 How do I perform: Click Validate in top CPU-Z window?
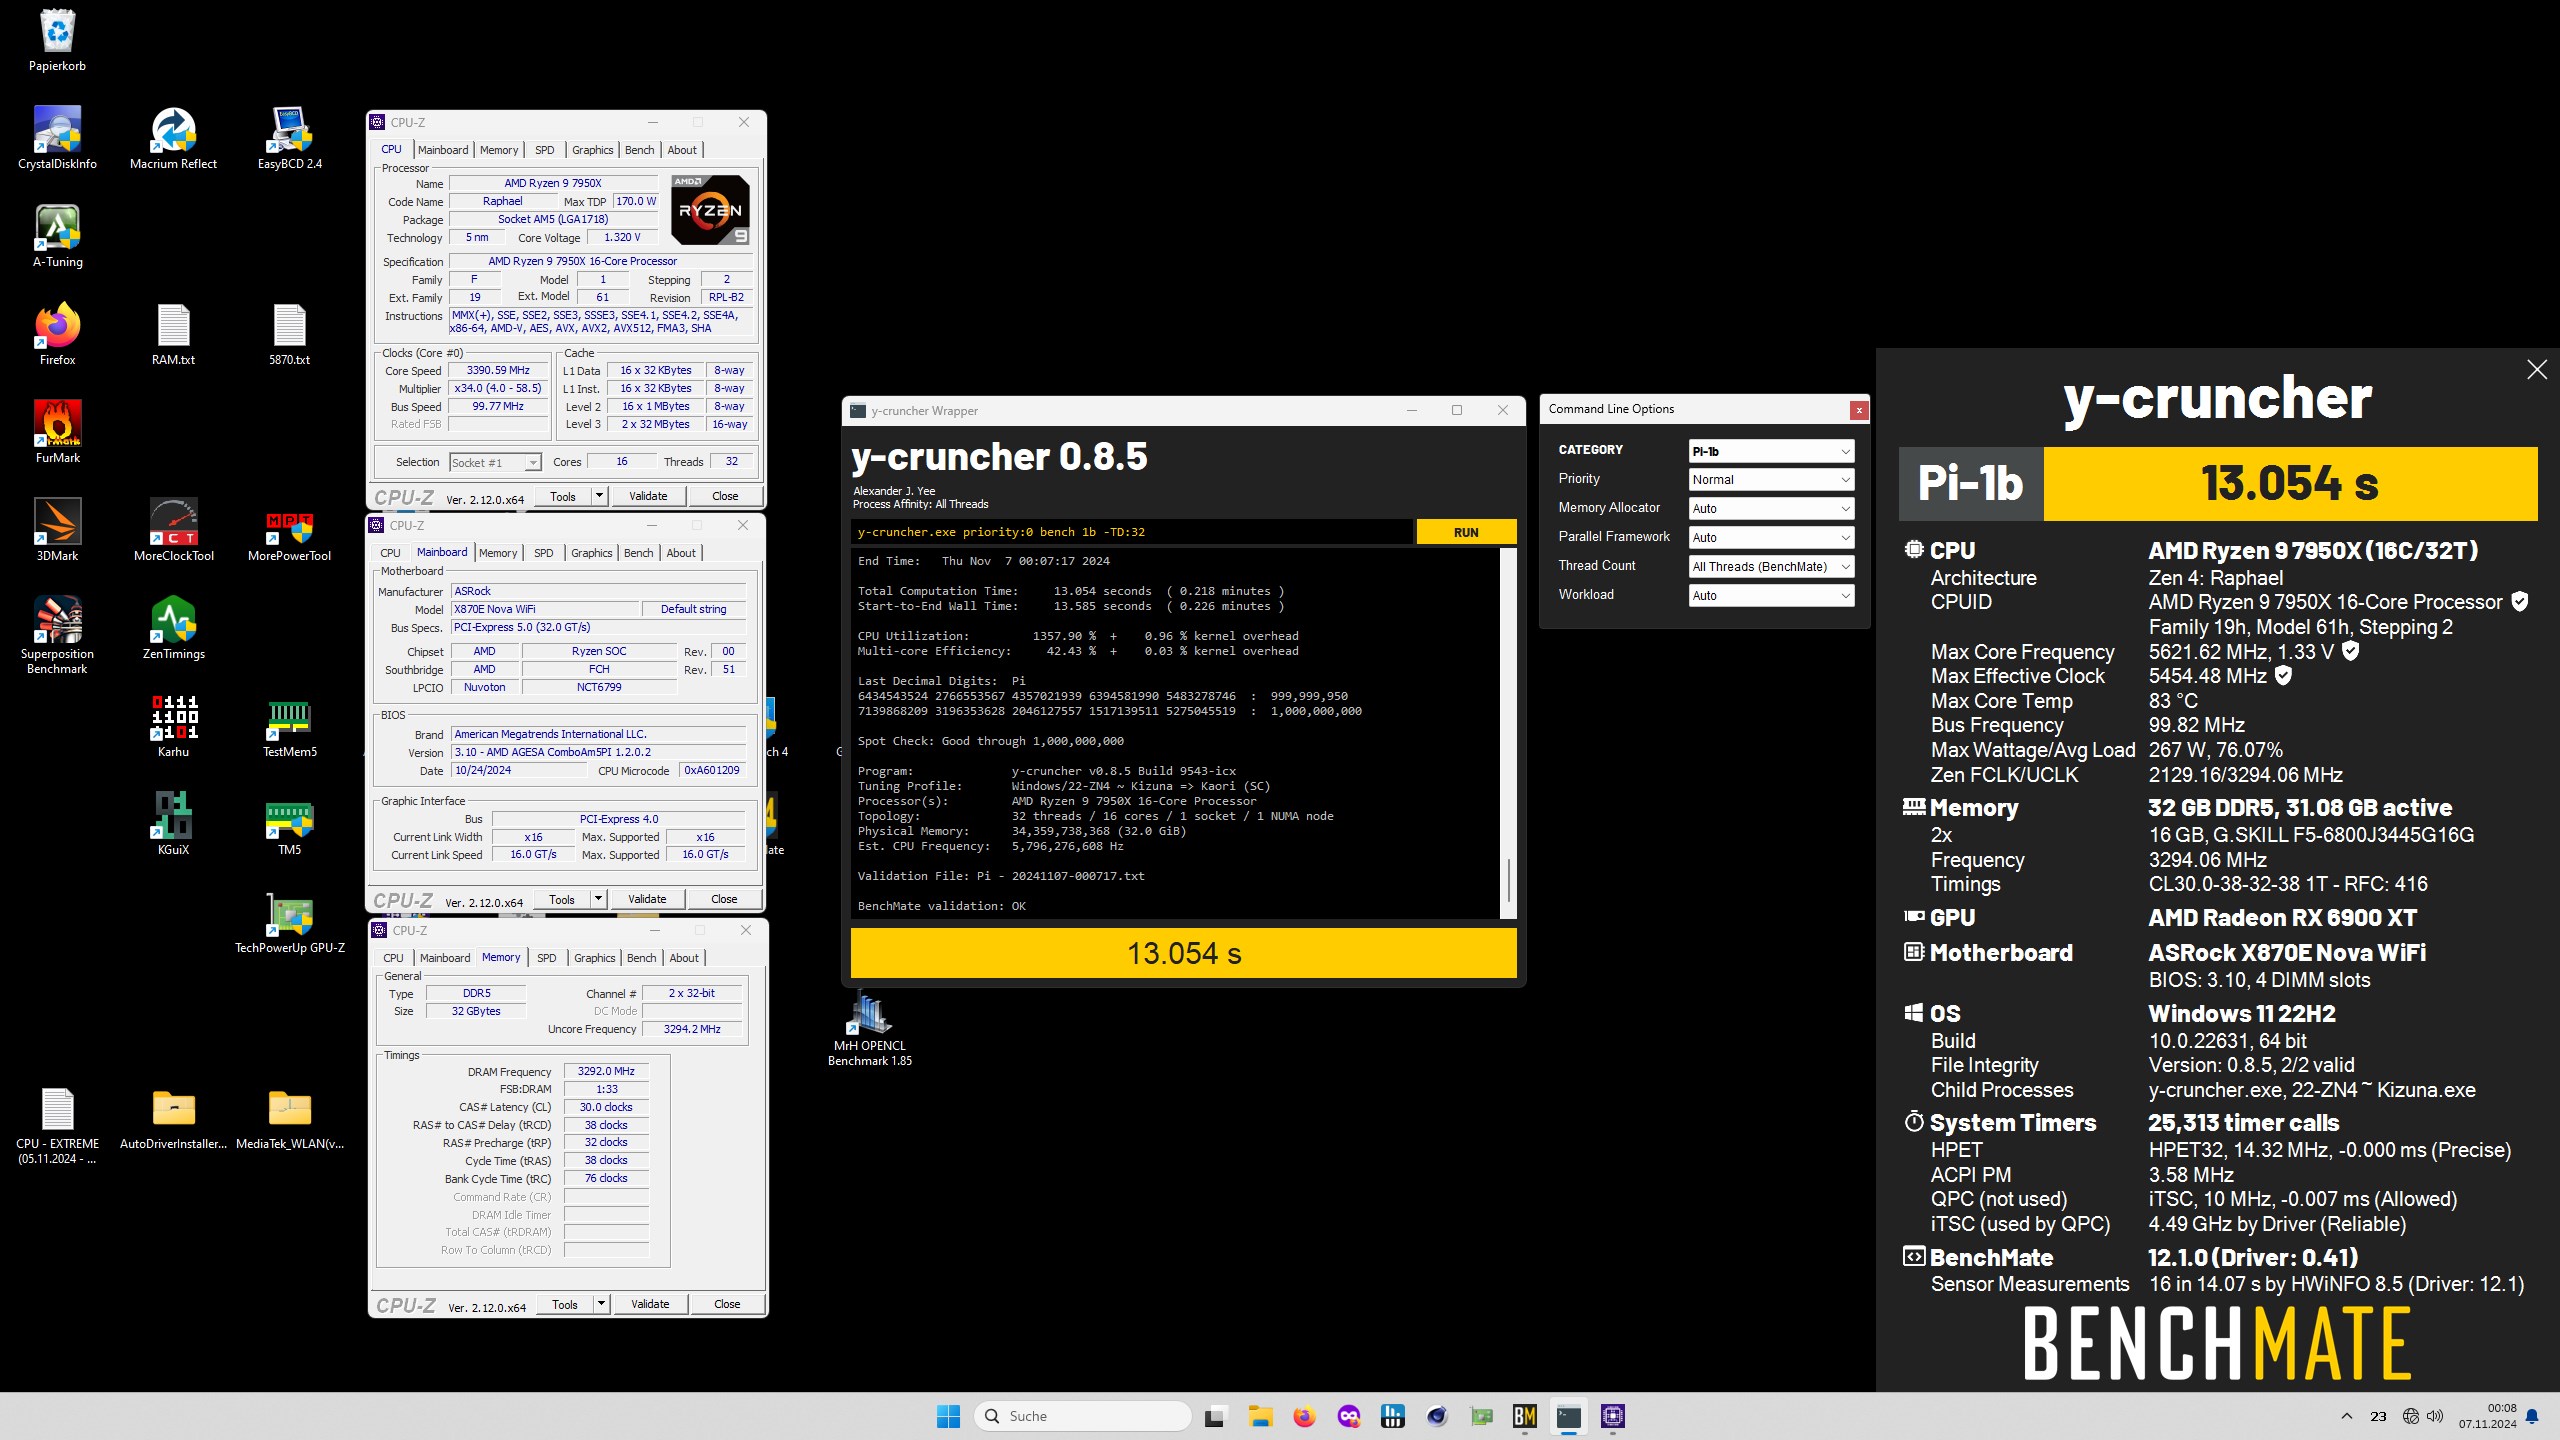(x=648, y=496)
